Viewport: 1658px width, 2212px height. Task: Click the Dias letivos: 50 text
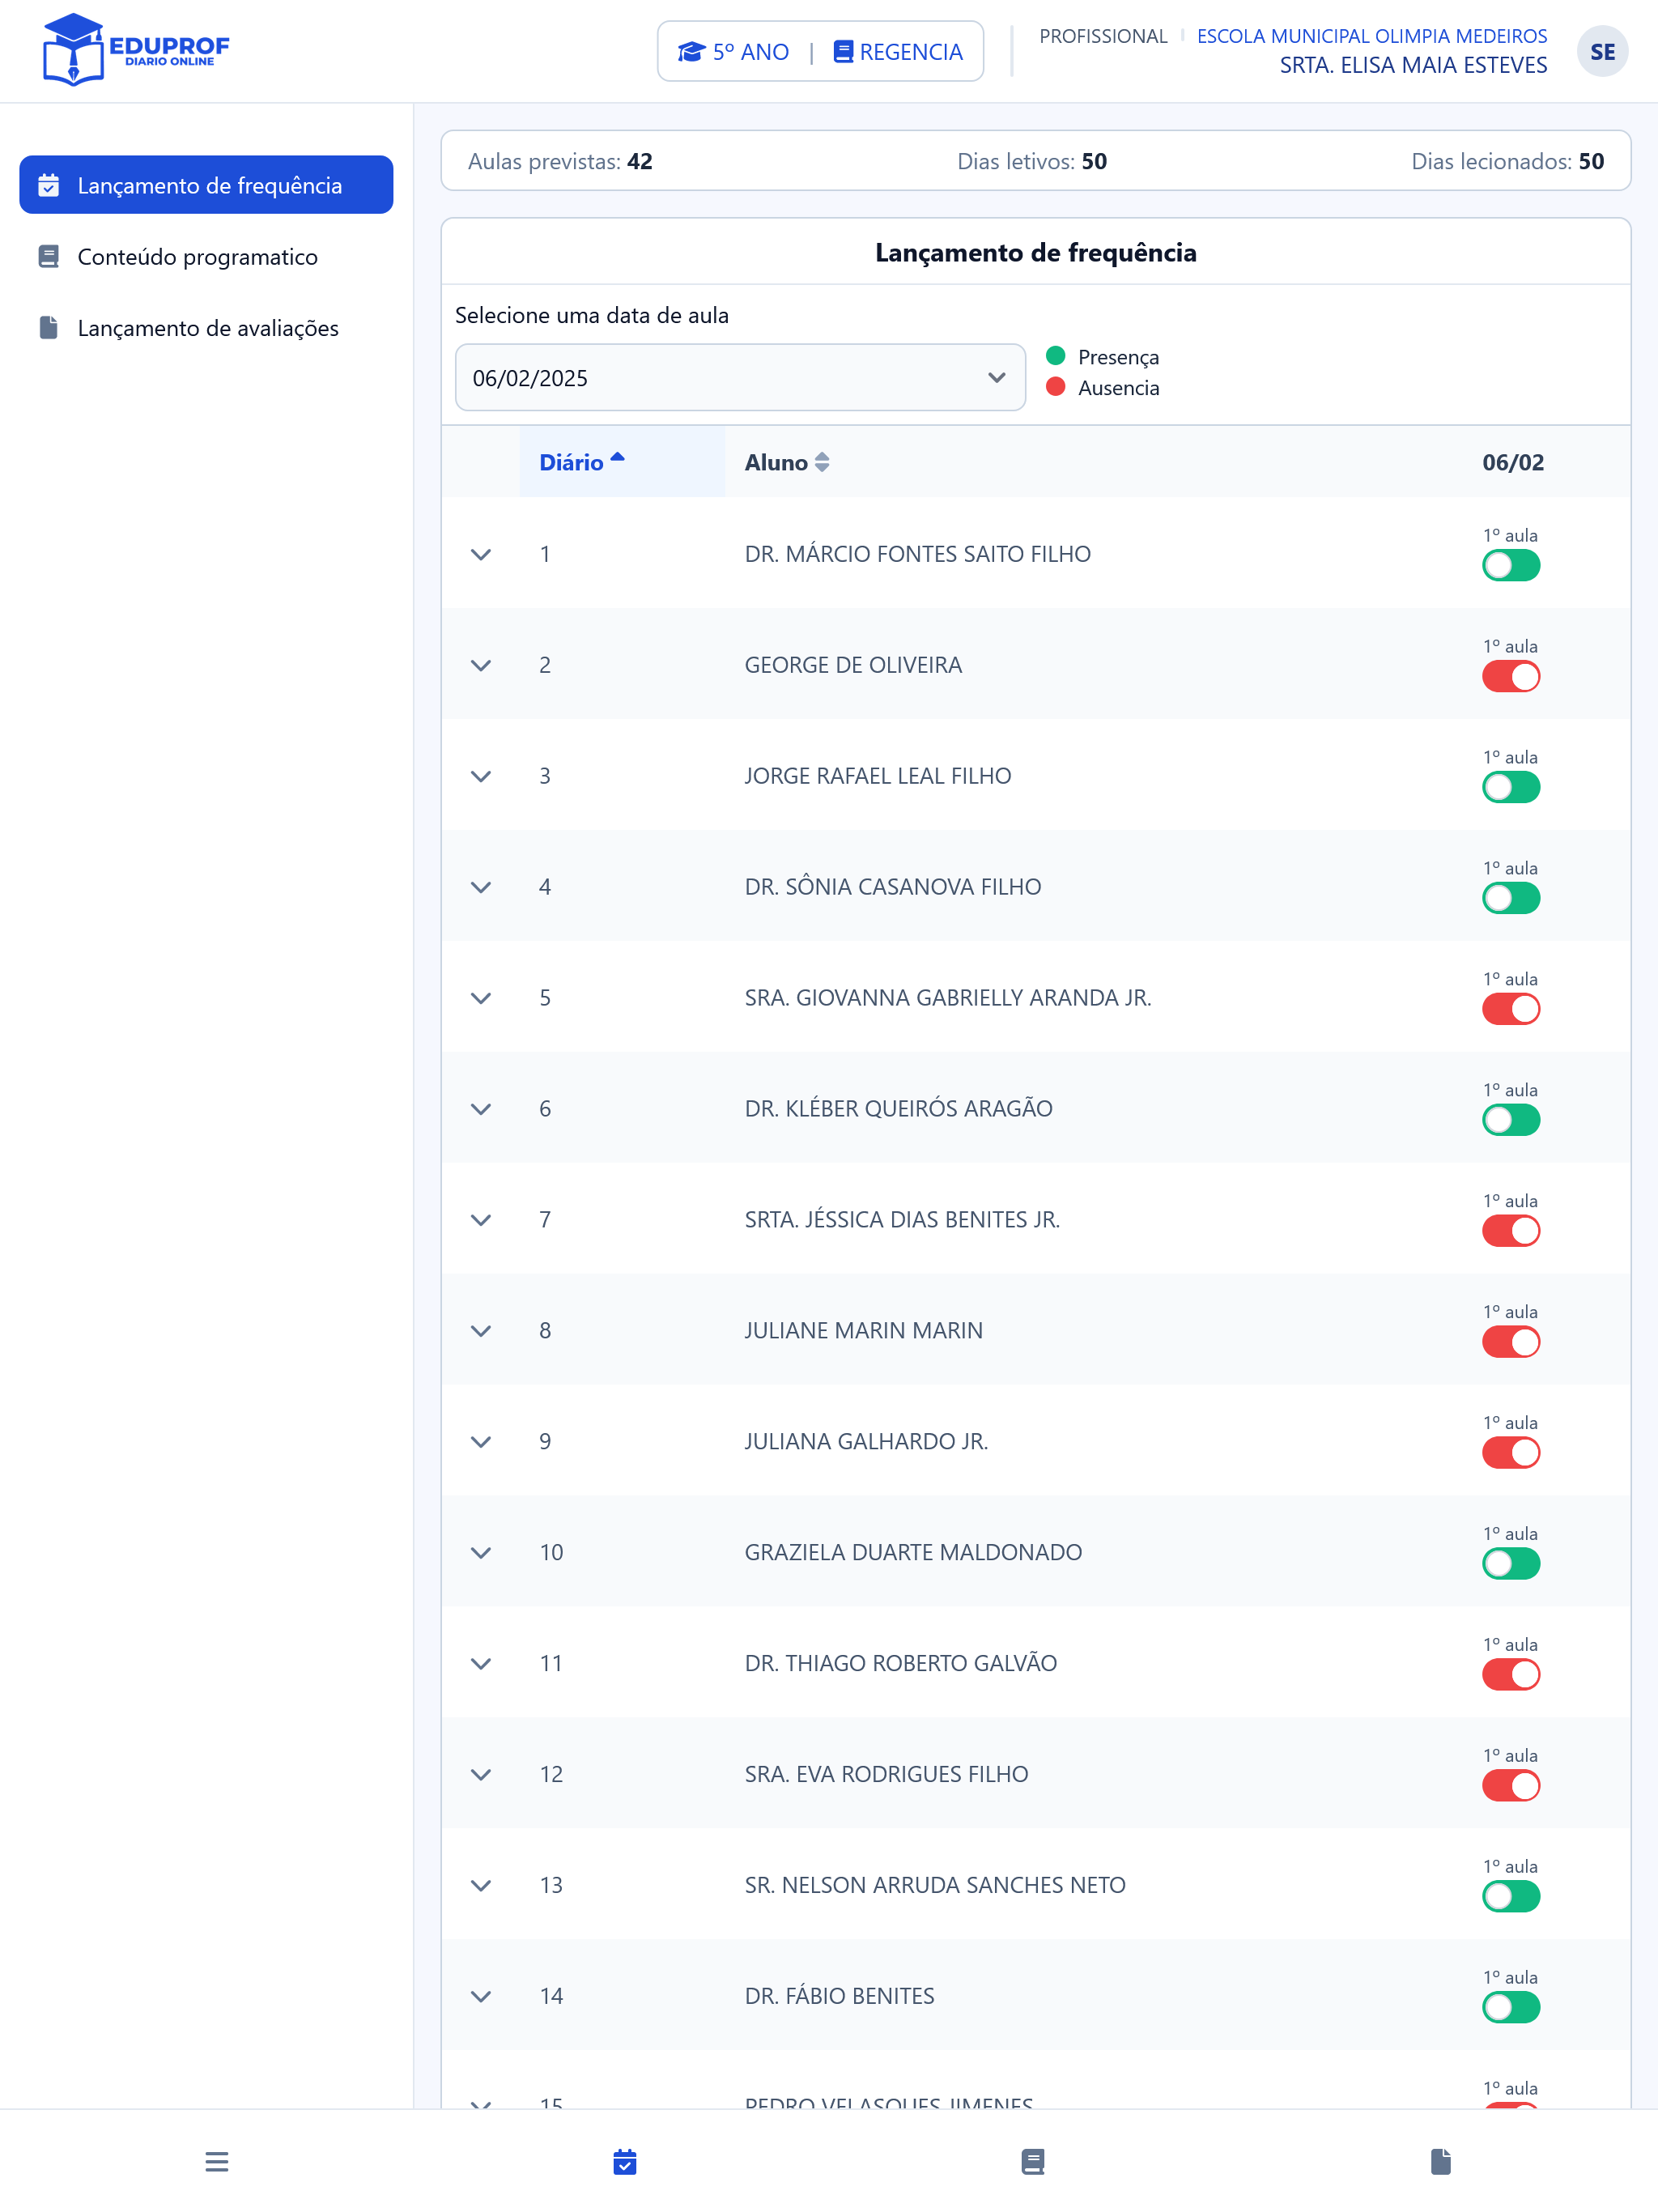coord(1032,161)
